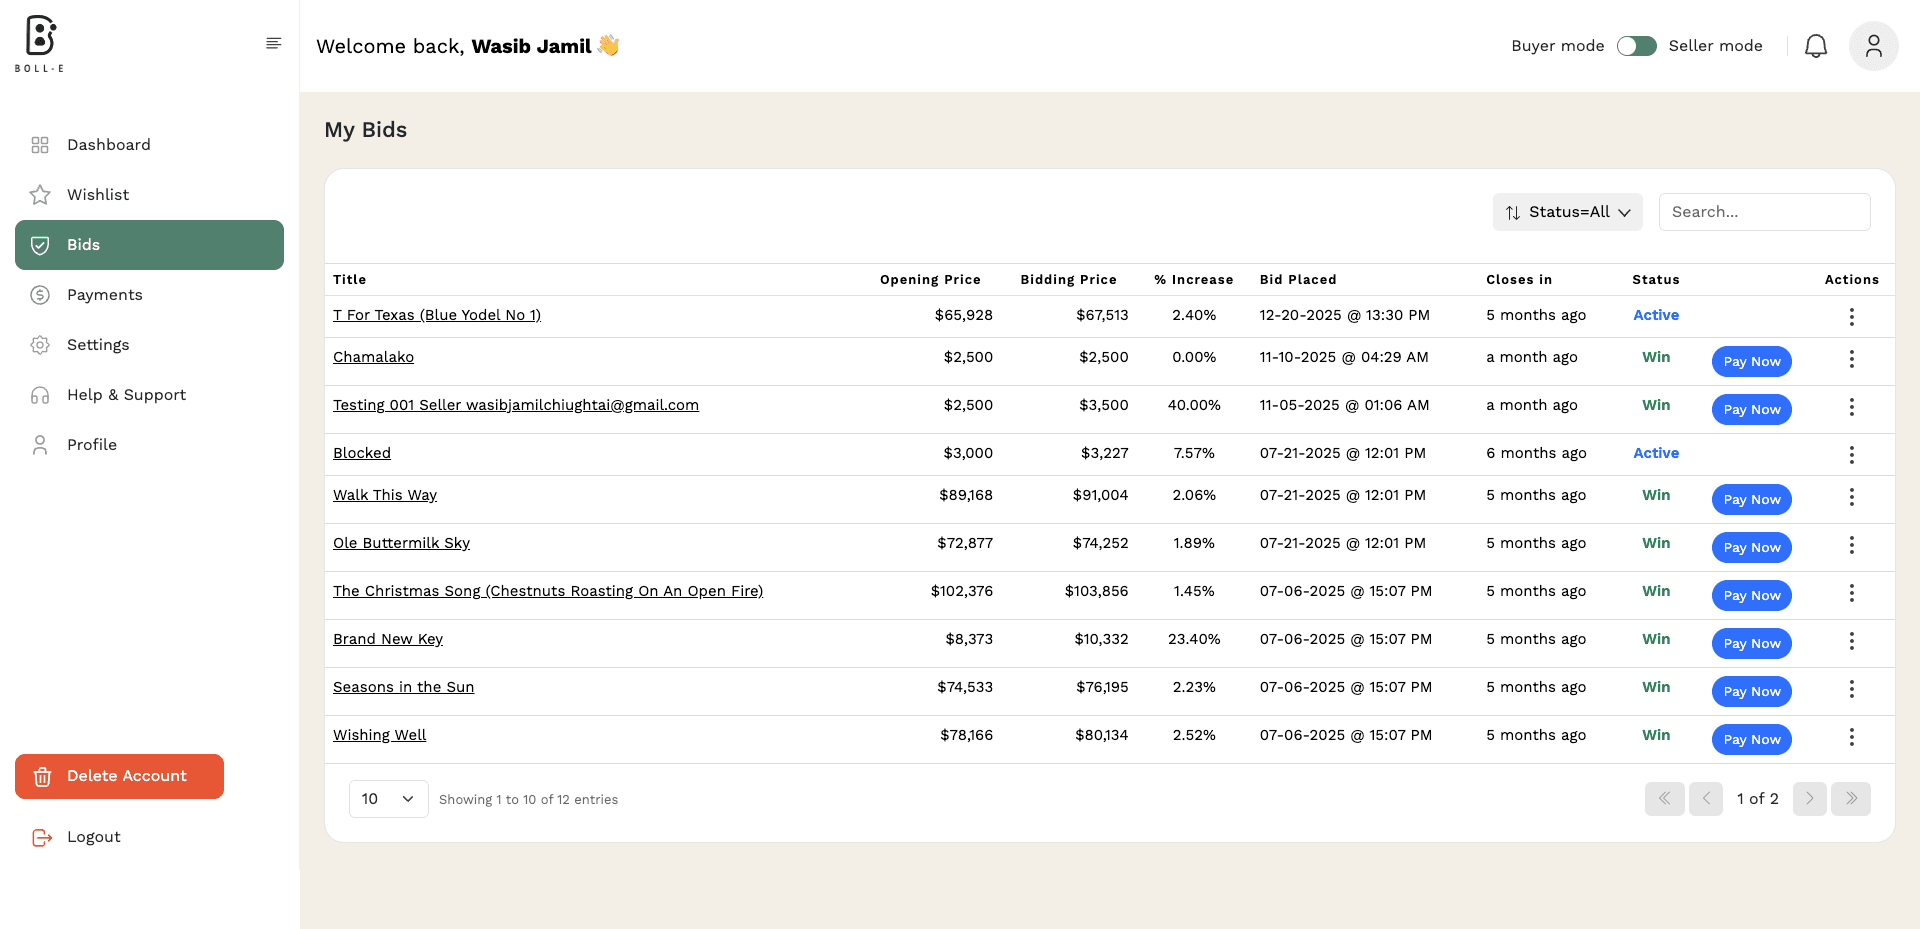Image resolution: width=1920 pixels, height=929 pixels.
Task: Go to Payments in the sidebar
Action: (104, 295)
